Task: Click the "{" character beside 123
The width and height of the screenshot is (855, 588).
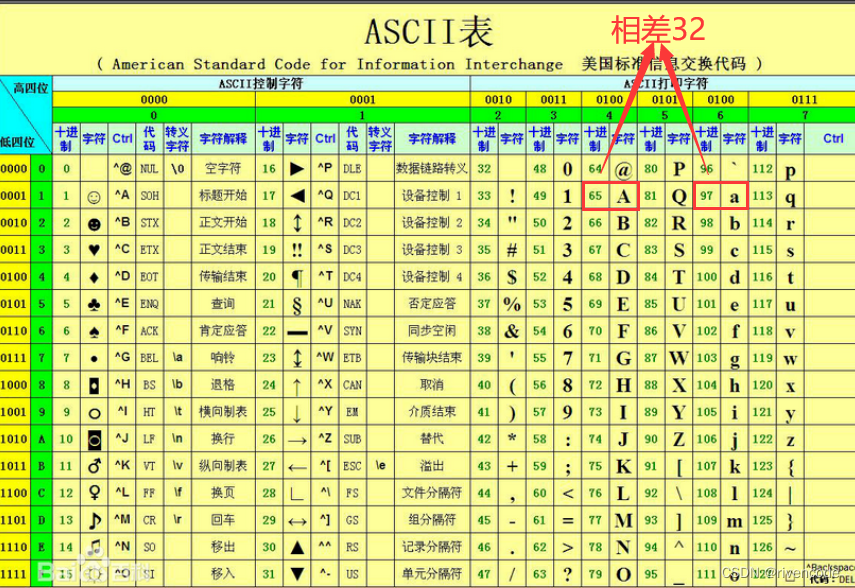Action: click(790, 467)
